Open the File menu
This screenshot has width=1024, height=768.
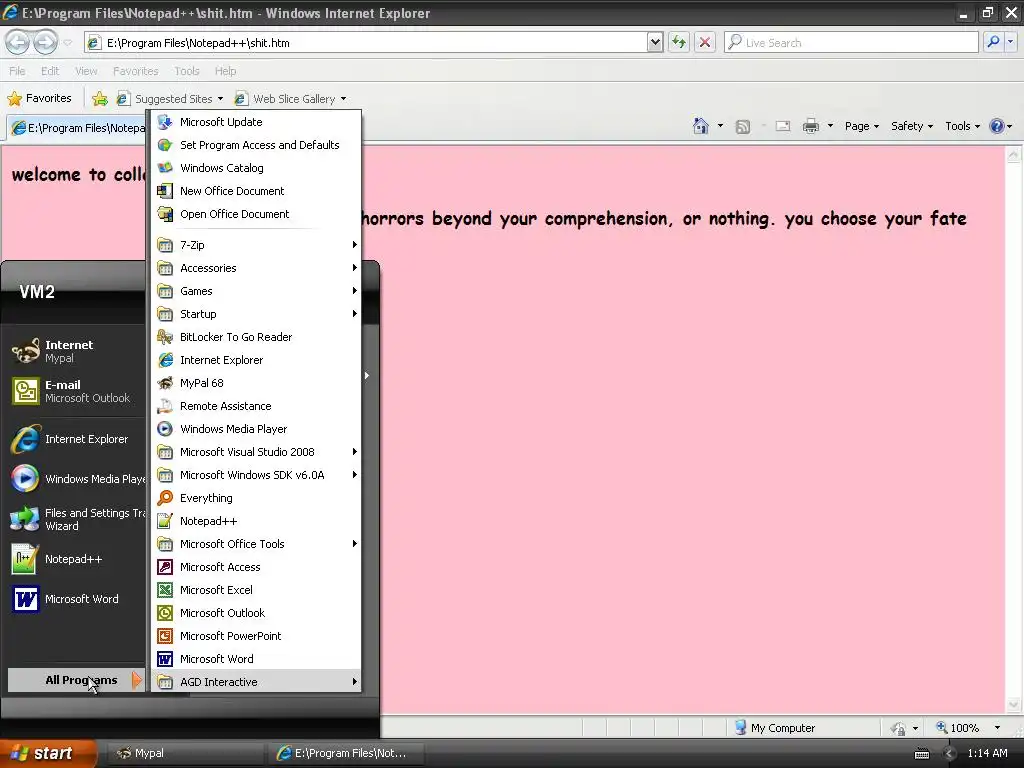(x=18, y=71)
